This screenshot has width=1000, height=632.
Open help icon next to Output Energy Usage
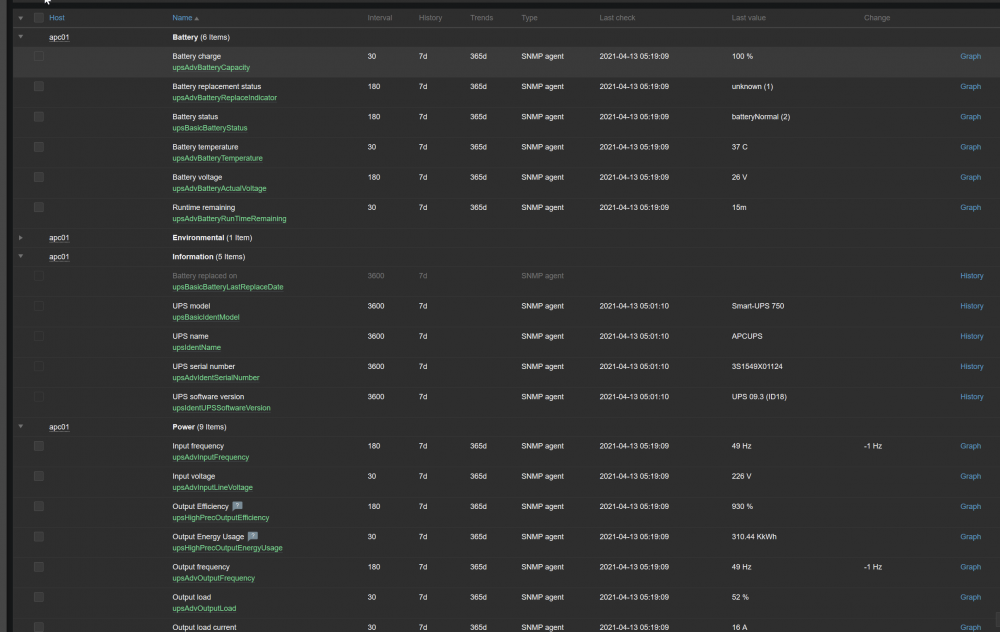click(x=253, y=536)
